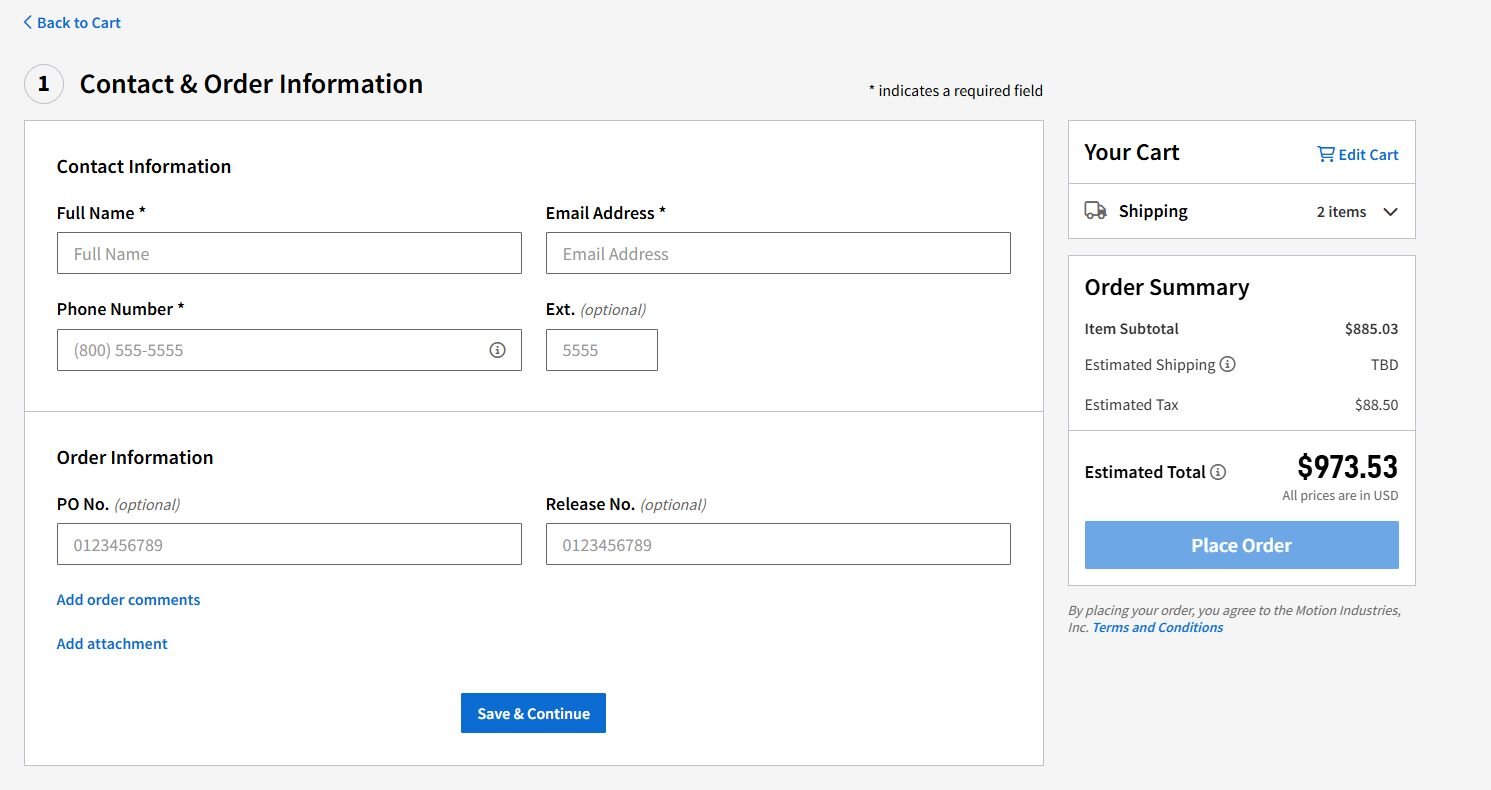Click Add attachment link
The image size is (1491, 790).
(112, 644)
